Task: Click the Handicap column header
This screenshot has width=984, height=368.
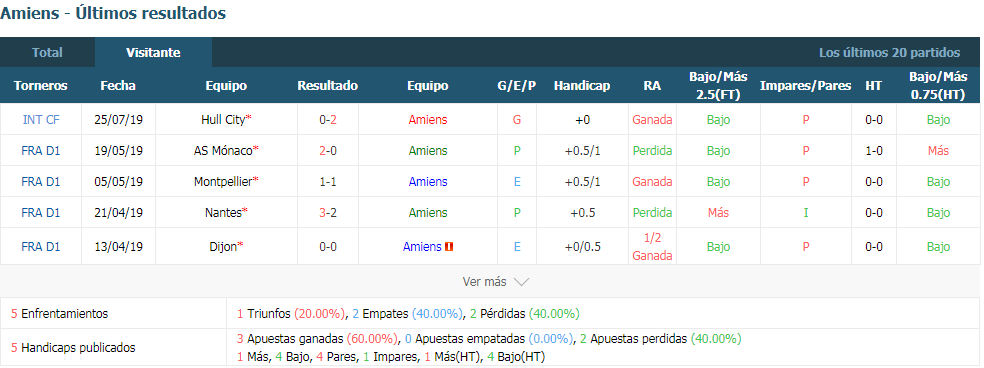Action: coord(582,86)
